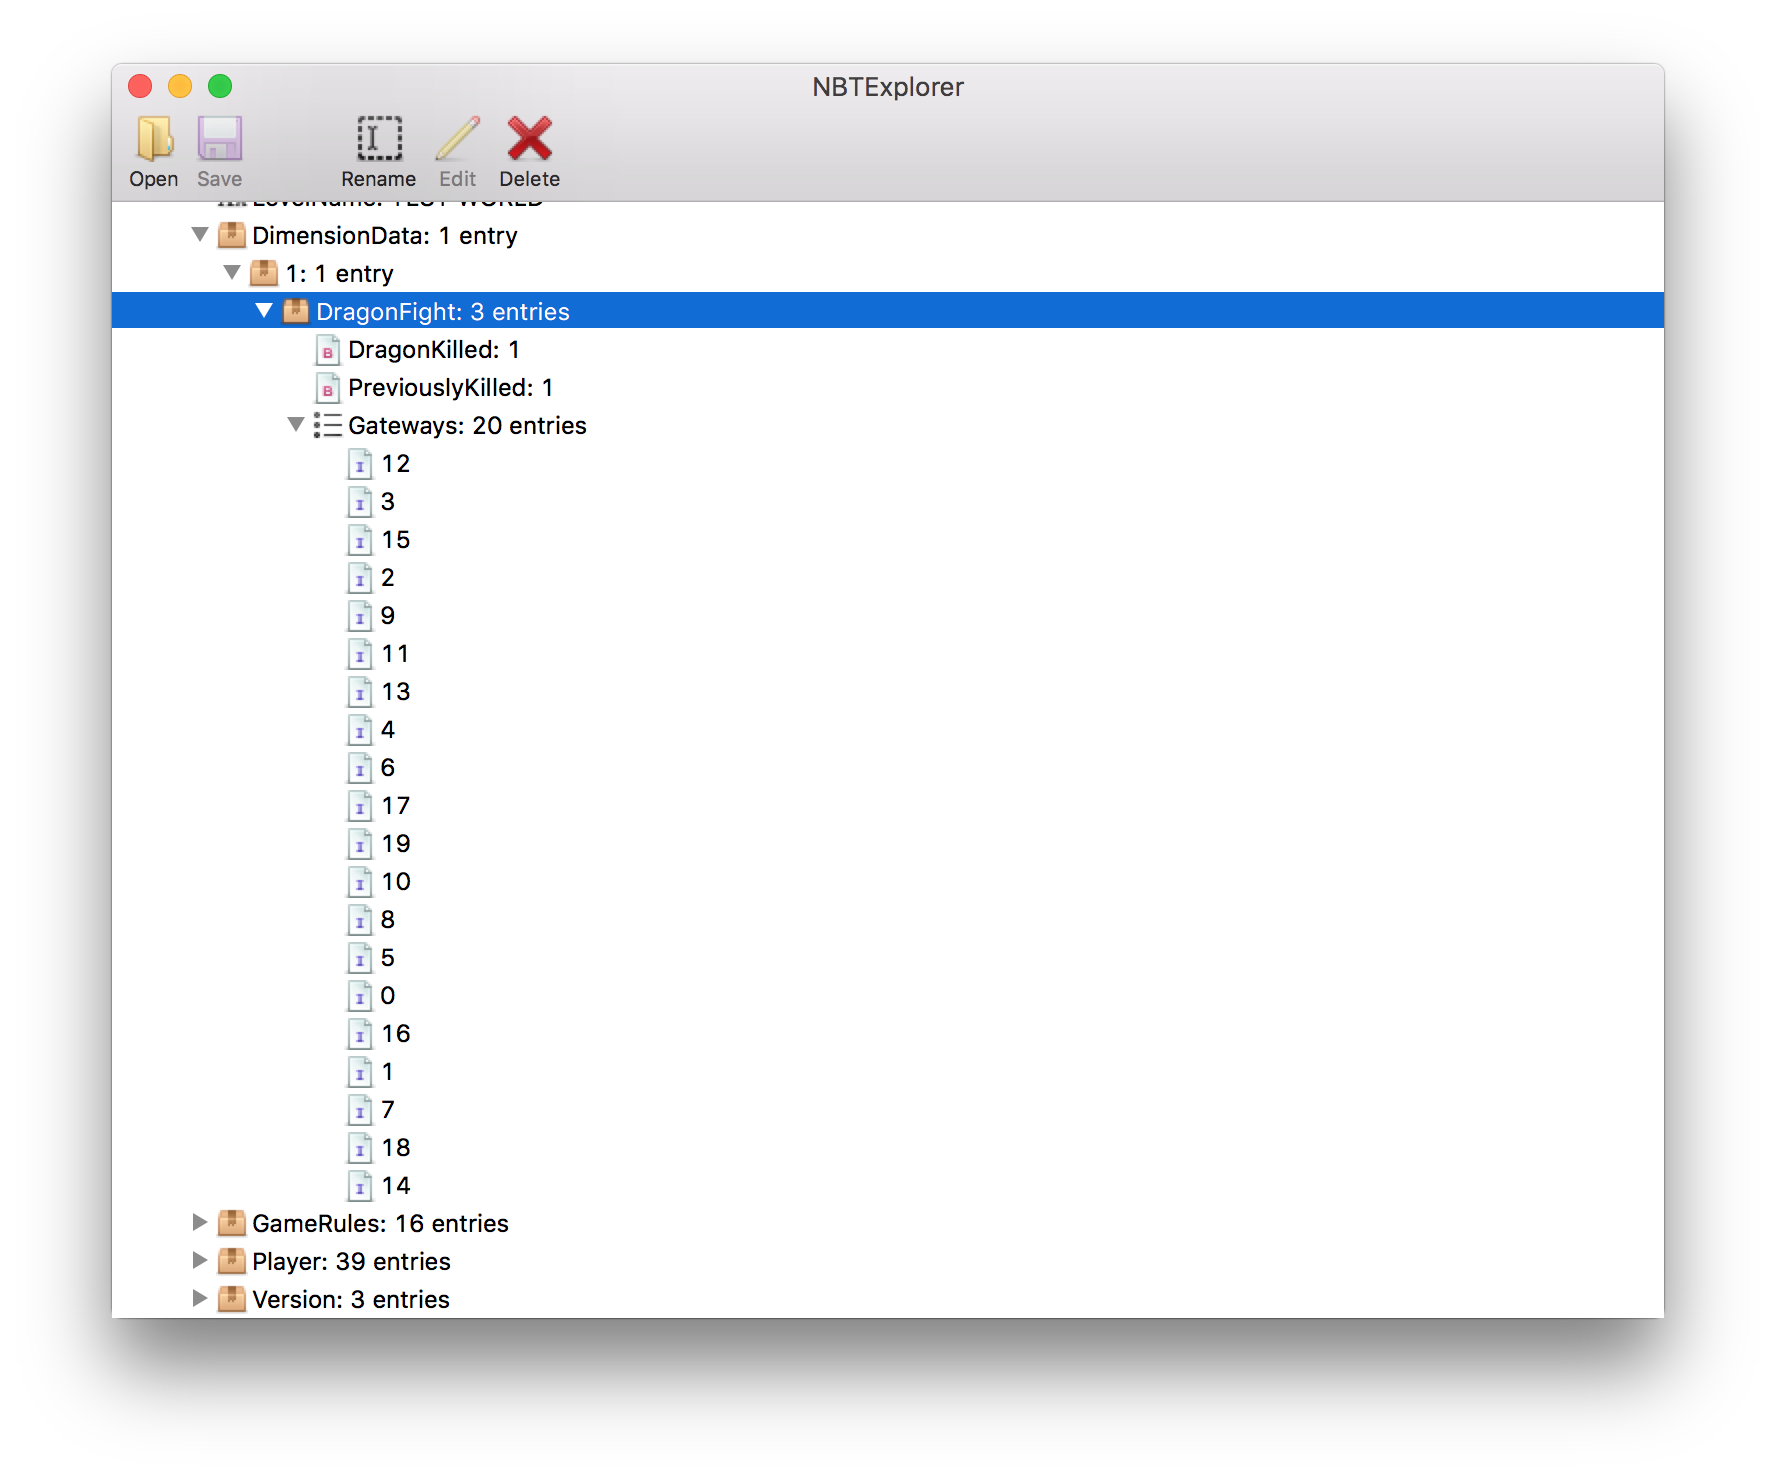Expand the Player entries node

point(200,1260)
